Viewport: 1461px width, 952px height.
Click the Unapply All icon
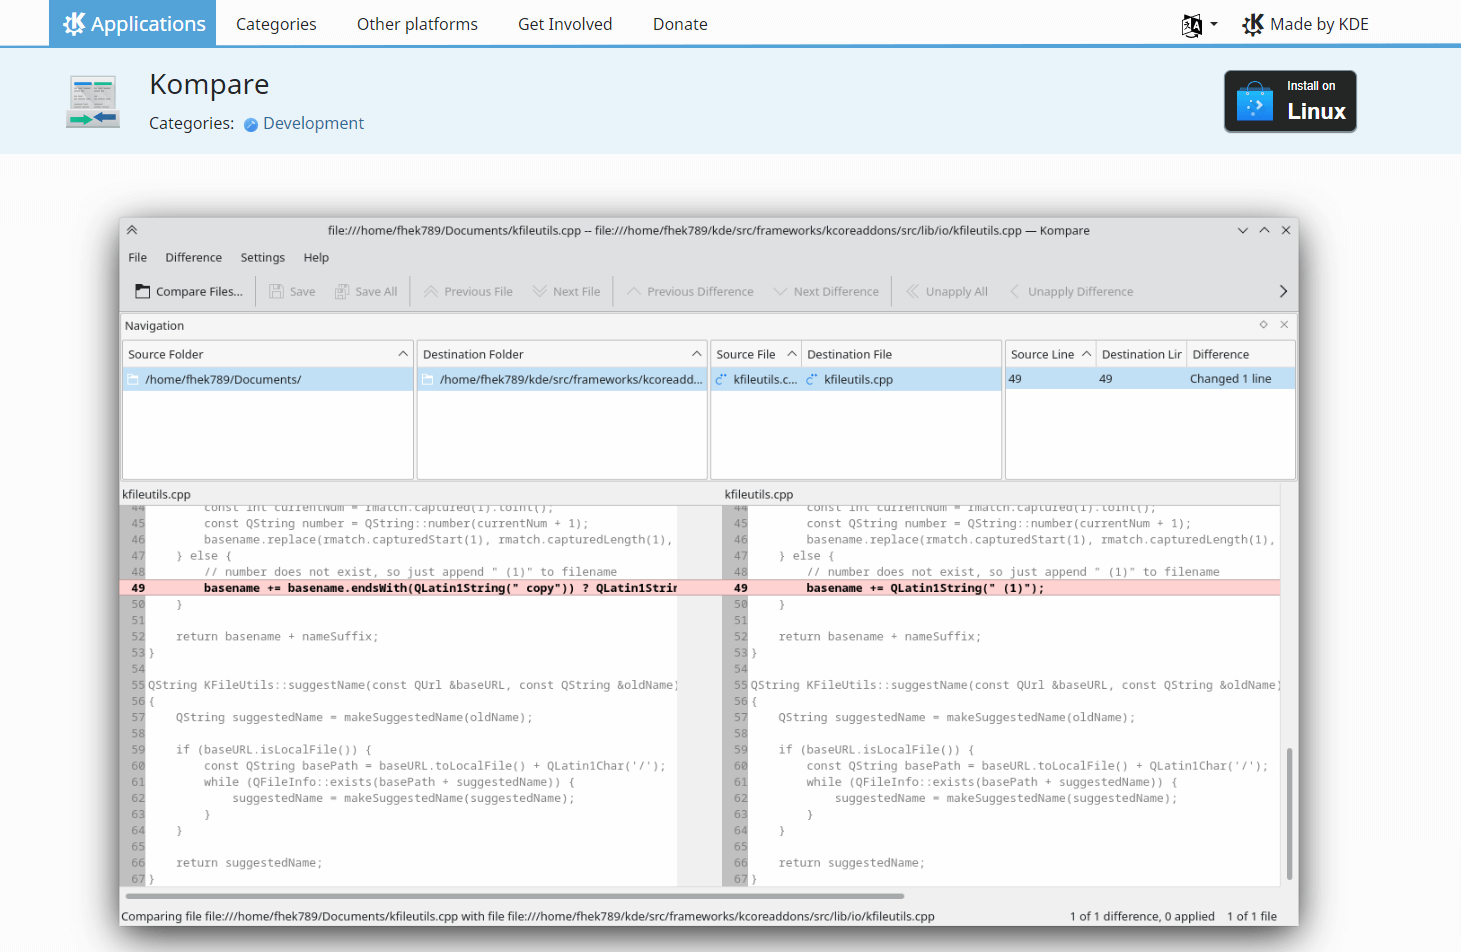(x=946, y=291)
